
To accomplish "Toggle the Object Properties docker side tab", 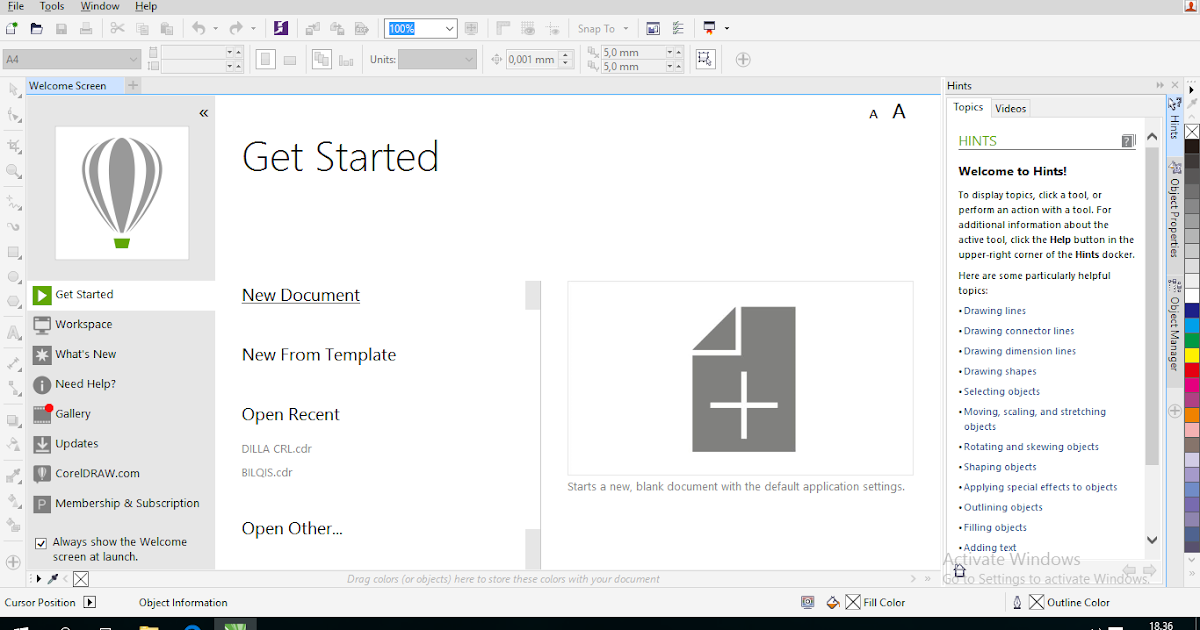I will pos(1174,218).
